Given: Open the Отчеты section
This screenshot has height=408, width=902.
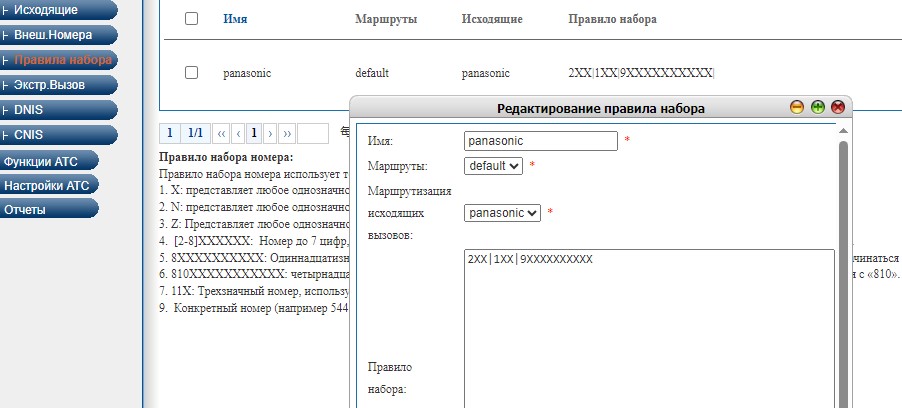Looking at the screenshot, I should point(49,209).
